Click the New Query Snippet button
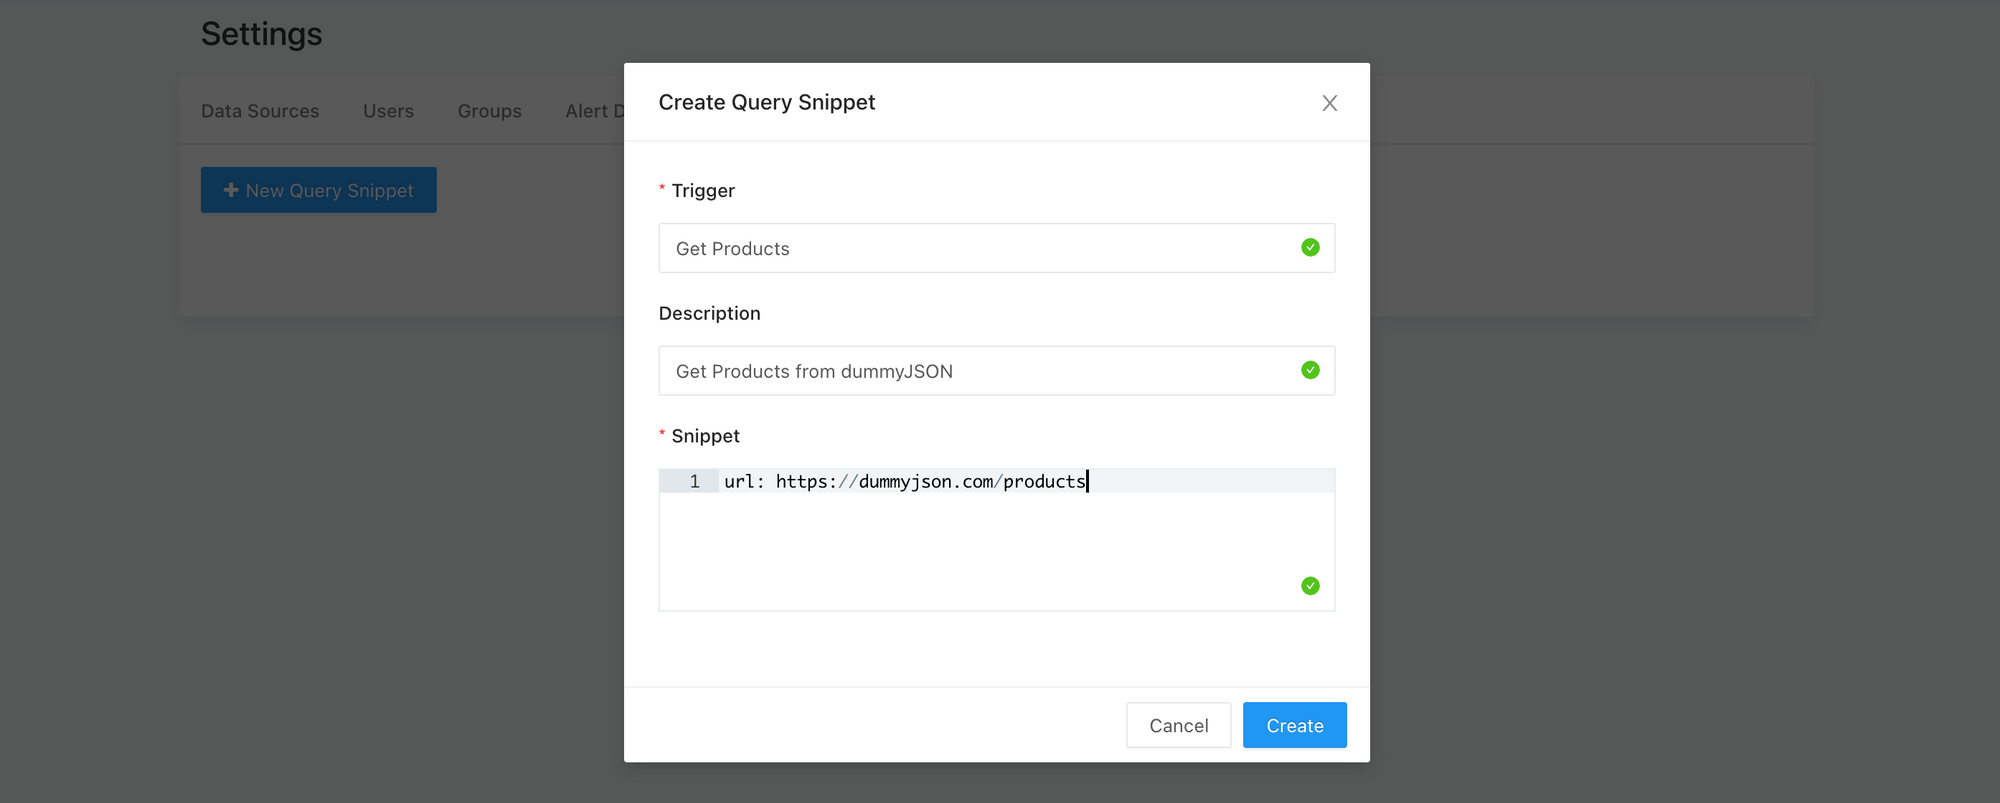Screen dimensions: 2000x803 318,190
